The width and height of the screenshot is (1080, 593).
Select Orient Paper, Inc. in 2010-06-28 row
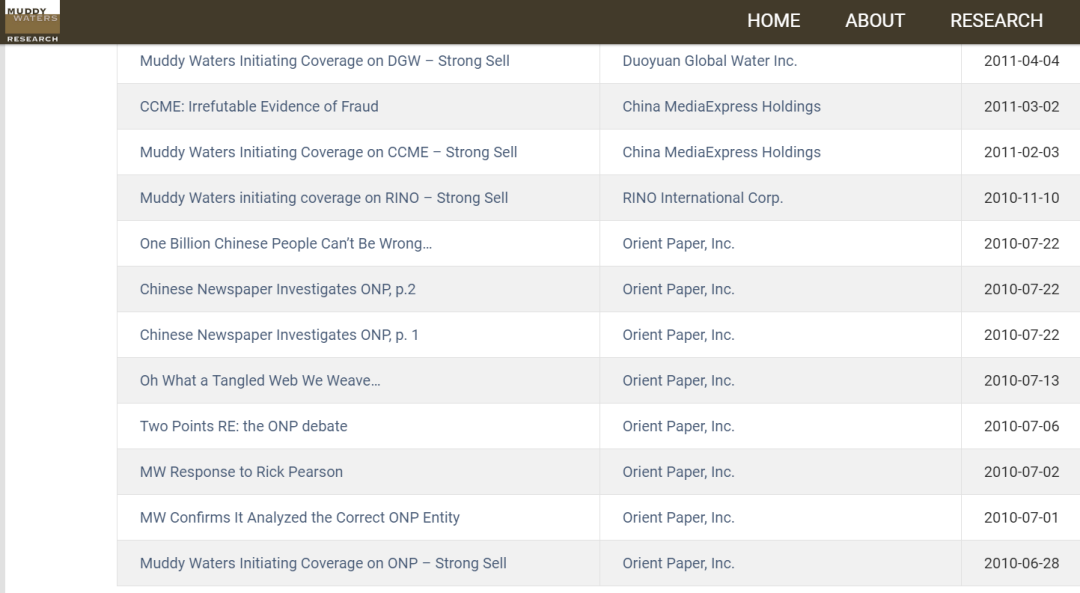[678, 563]
